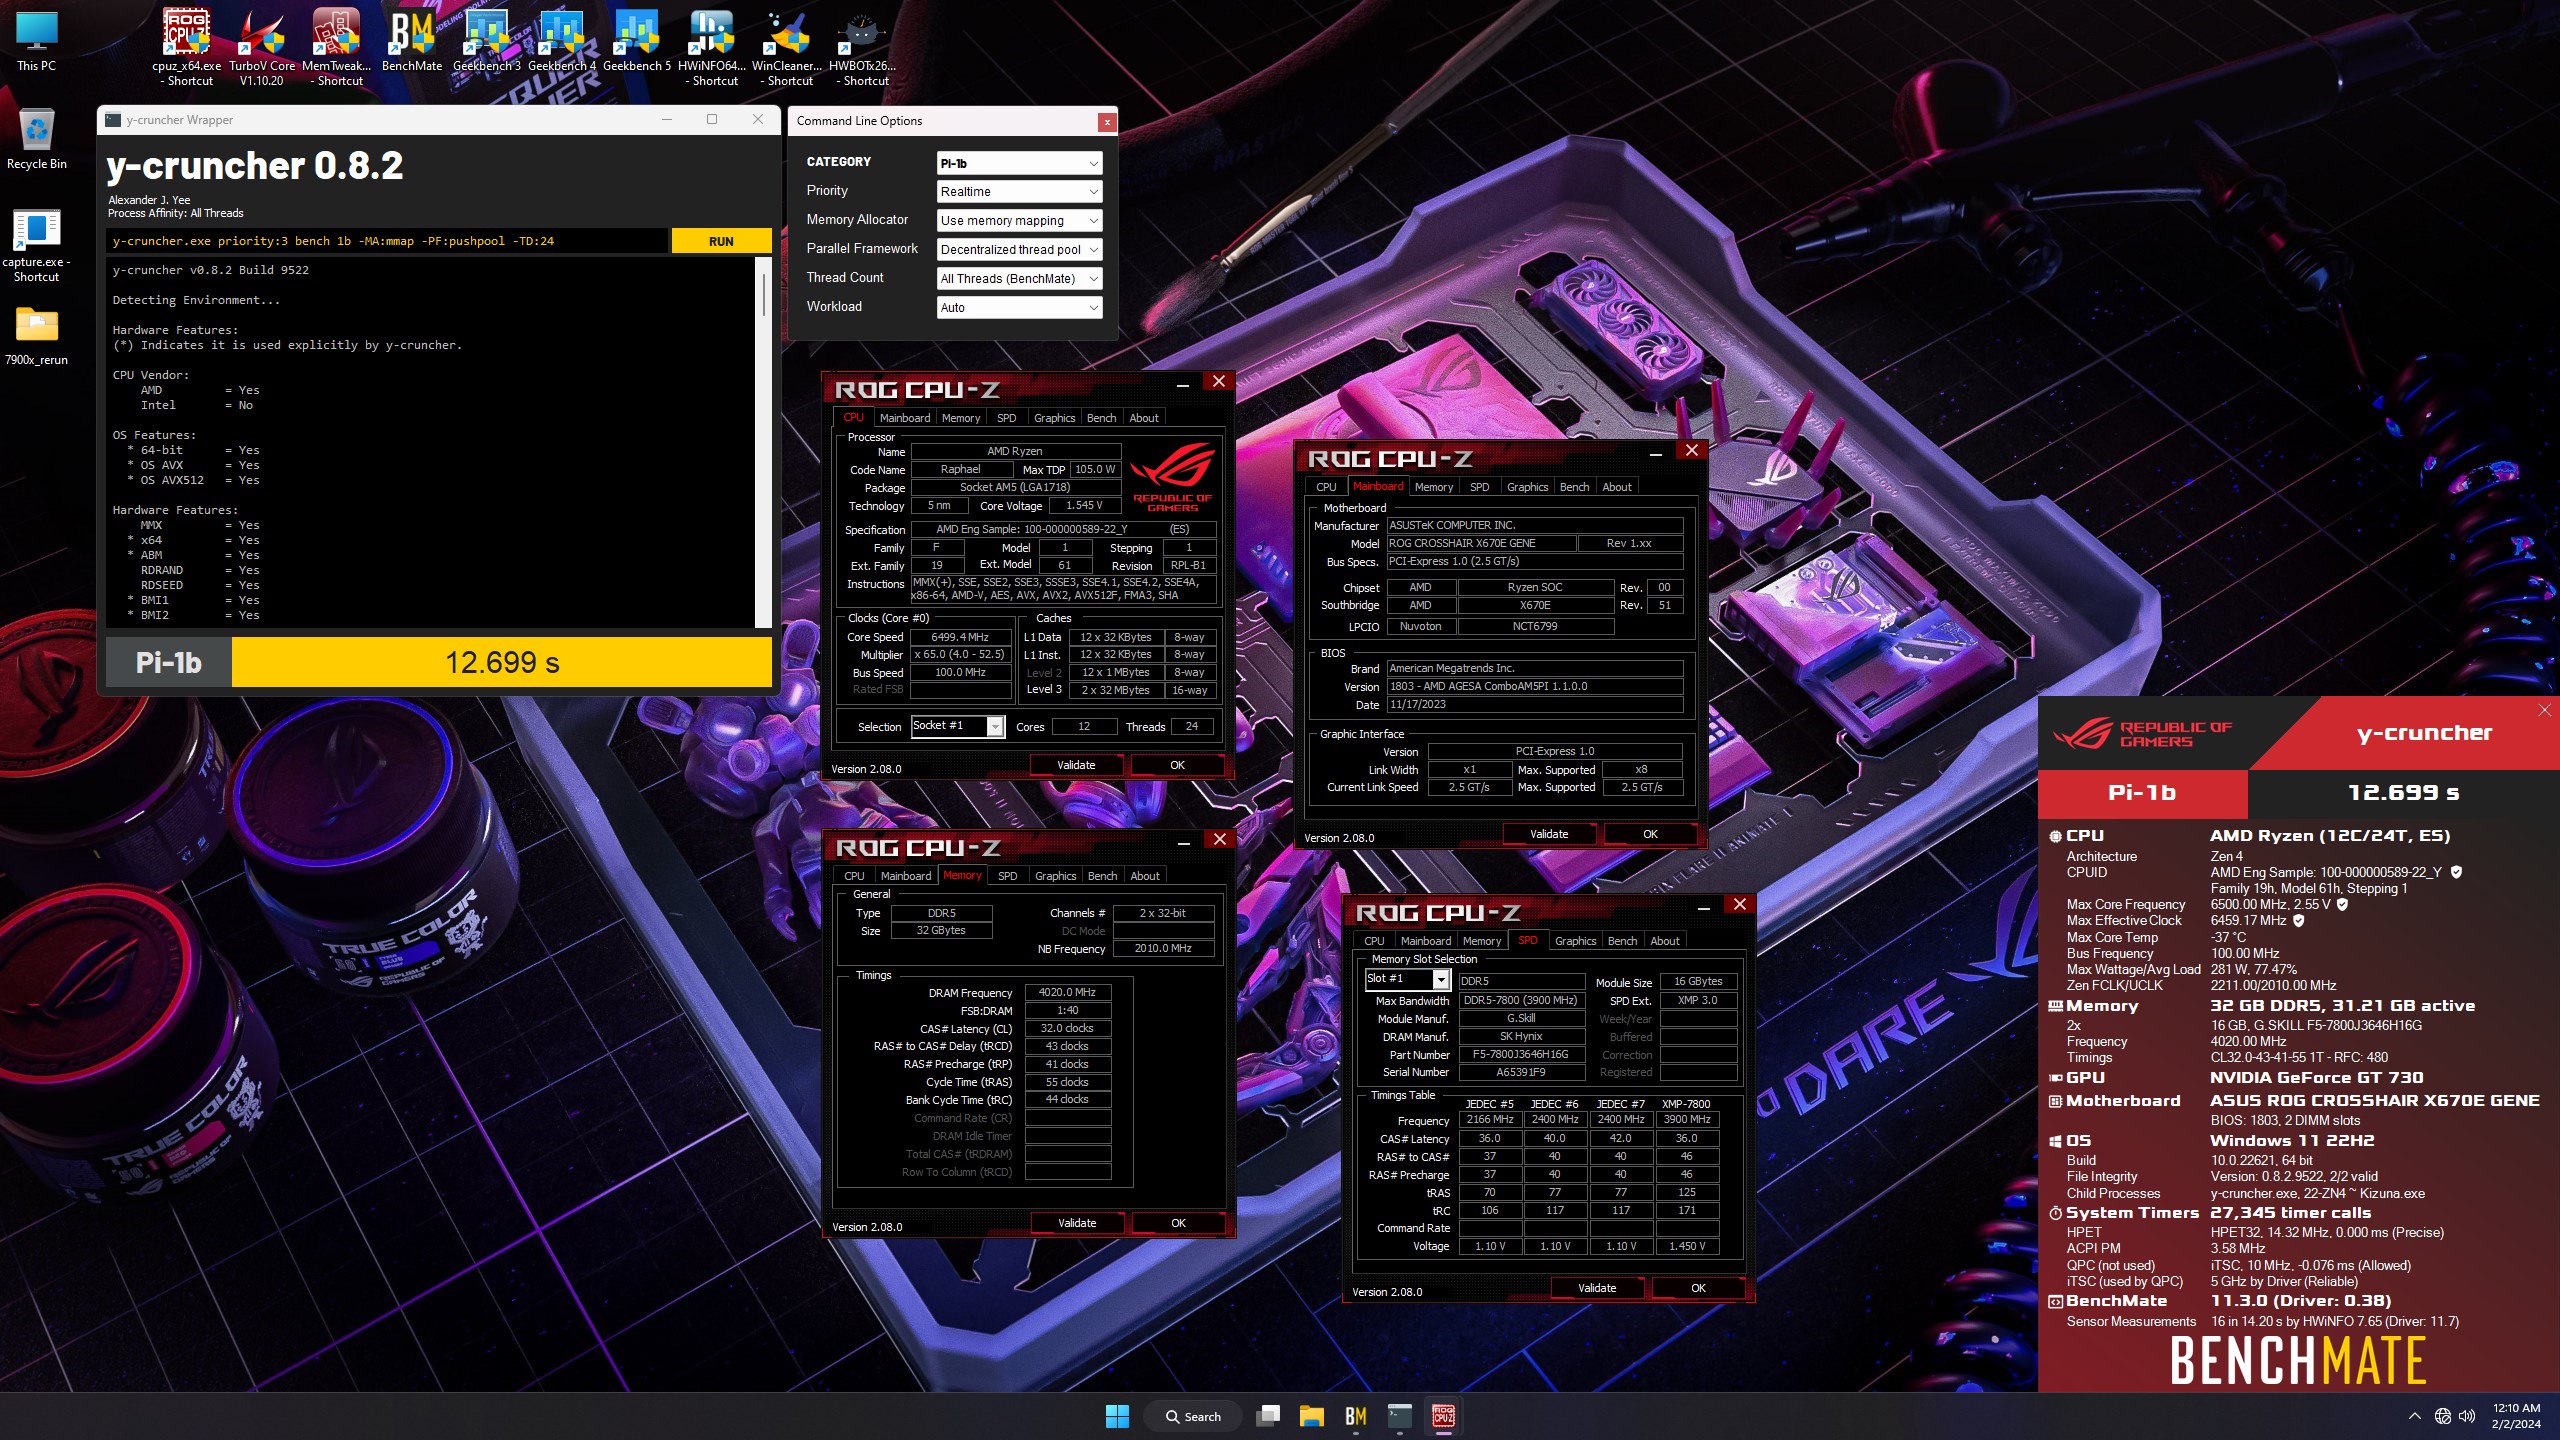2560x1440 pixels.
Task: Click Core Speed value 6499.4 MHz
Action: (960, 637)
